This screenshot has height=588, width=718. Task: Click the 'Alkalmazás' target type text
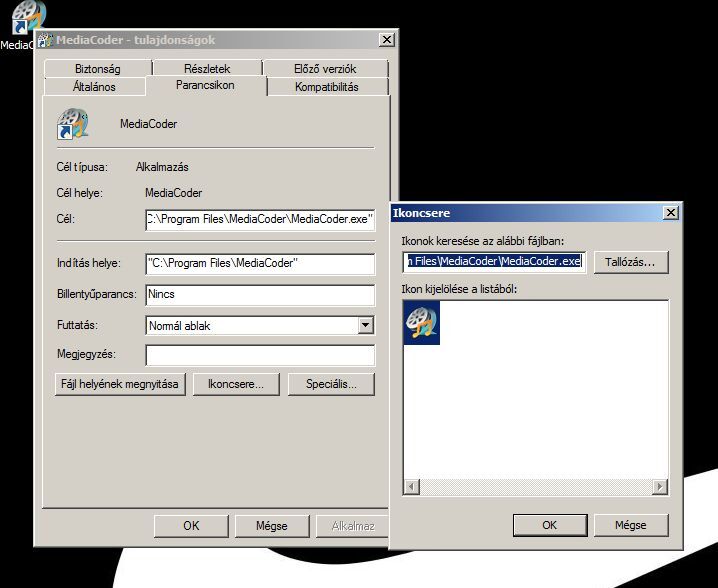pyautogui.click(x=162, y=167)
